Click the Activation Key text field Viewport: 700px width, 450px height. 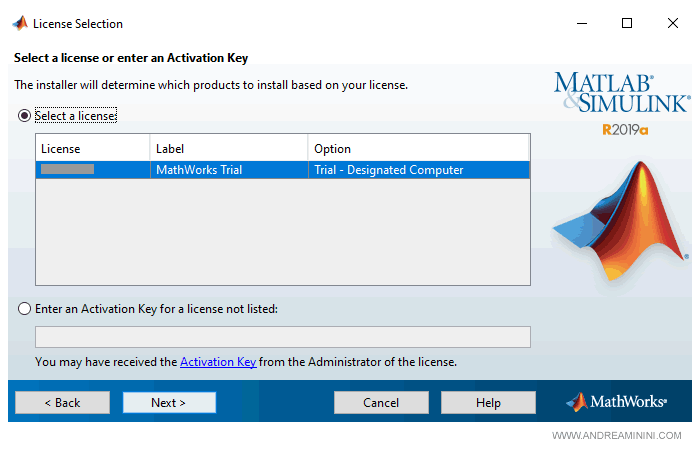point(283,337)
